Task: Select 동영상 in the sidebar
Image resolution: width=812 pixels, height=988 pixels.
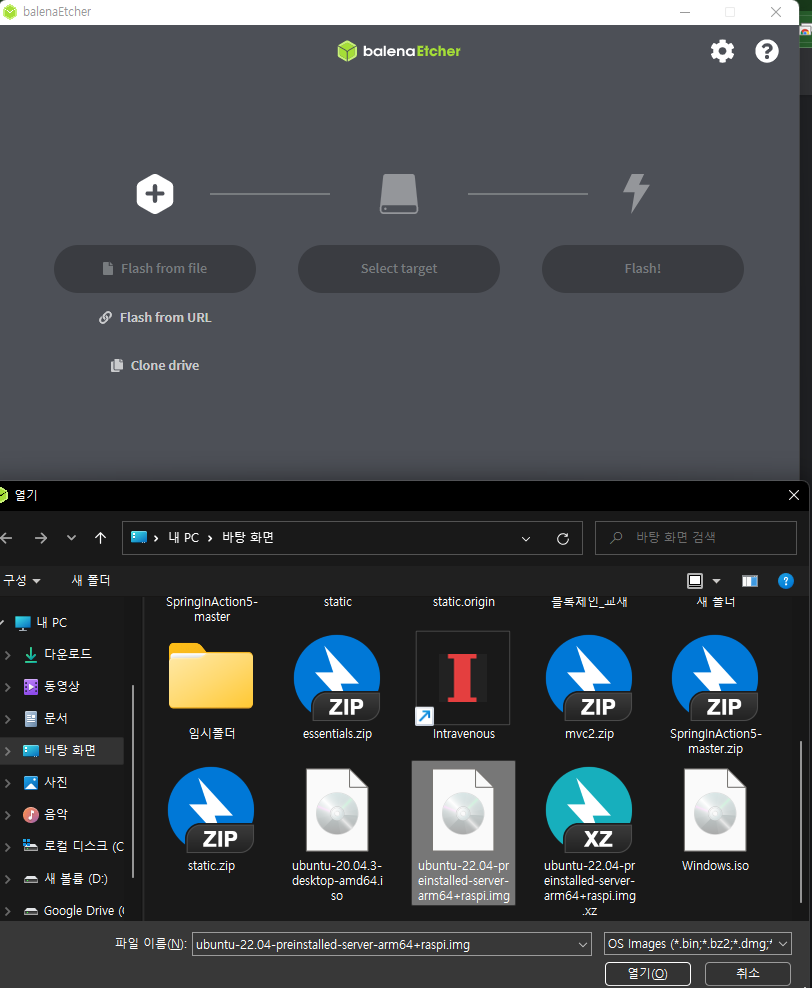Action: point(52,686)
